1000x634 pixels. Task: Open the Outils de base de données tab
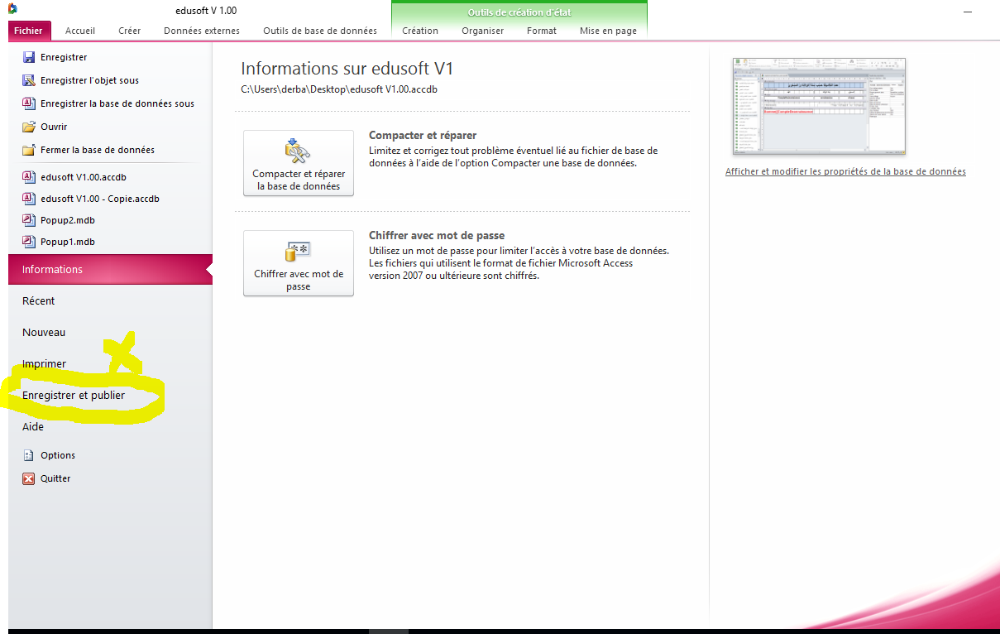(x=320, y=31)
